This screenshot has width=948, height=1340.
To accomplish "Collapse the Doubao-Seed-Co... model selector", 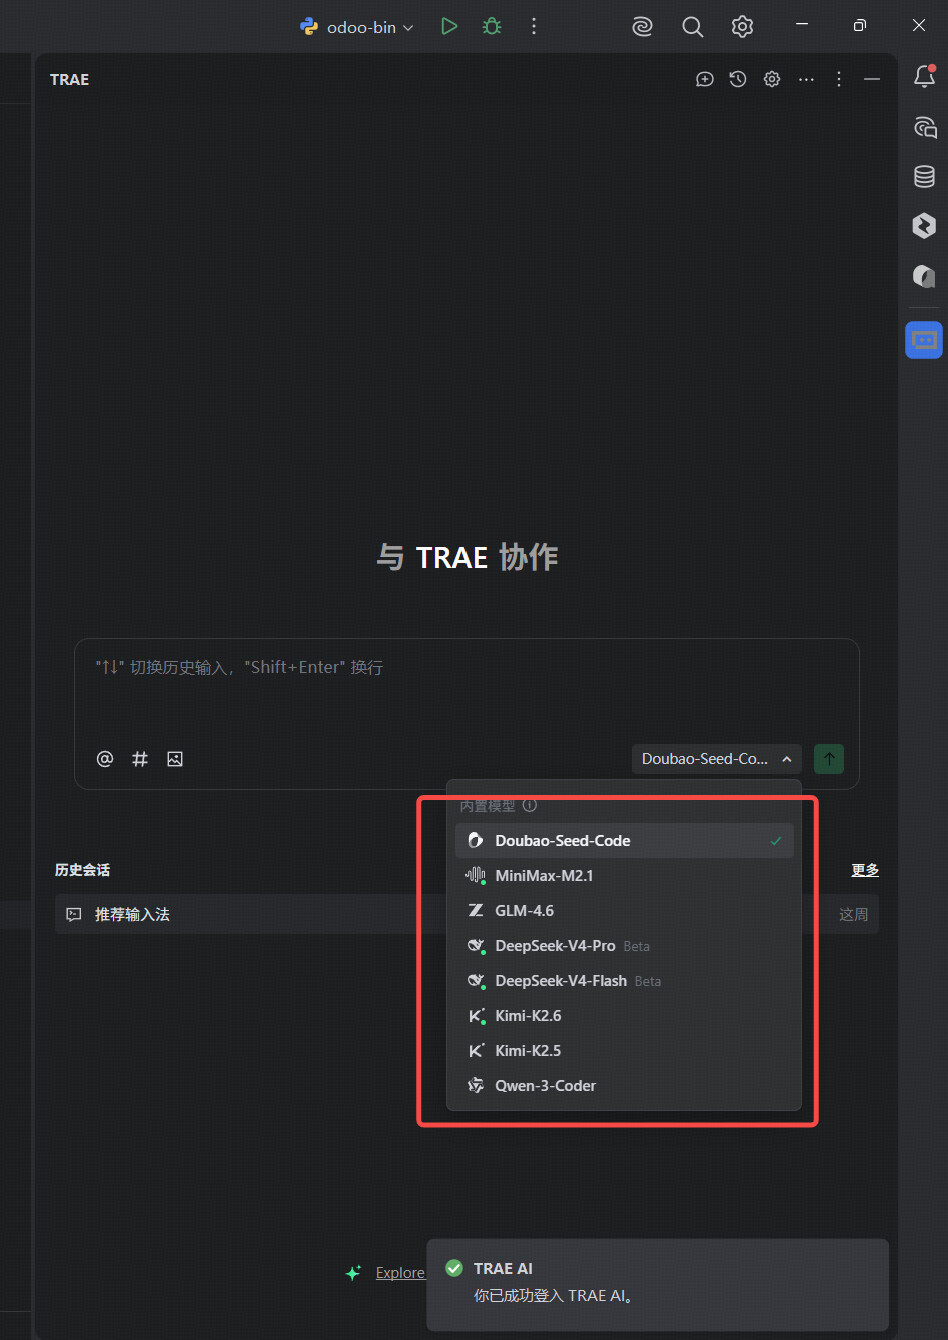I will (x=717, y=759).
